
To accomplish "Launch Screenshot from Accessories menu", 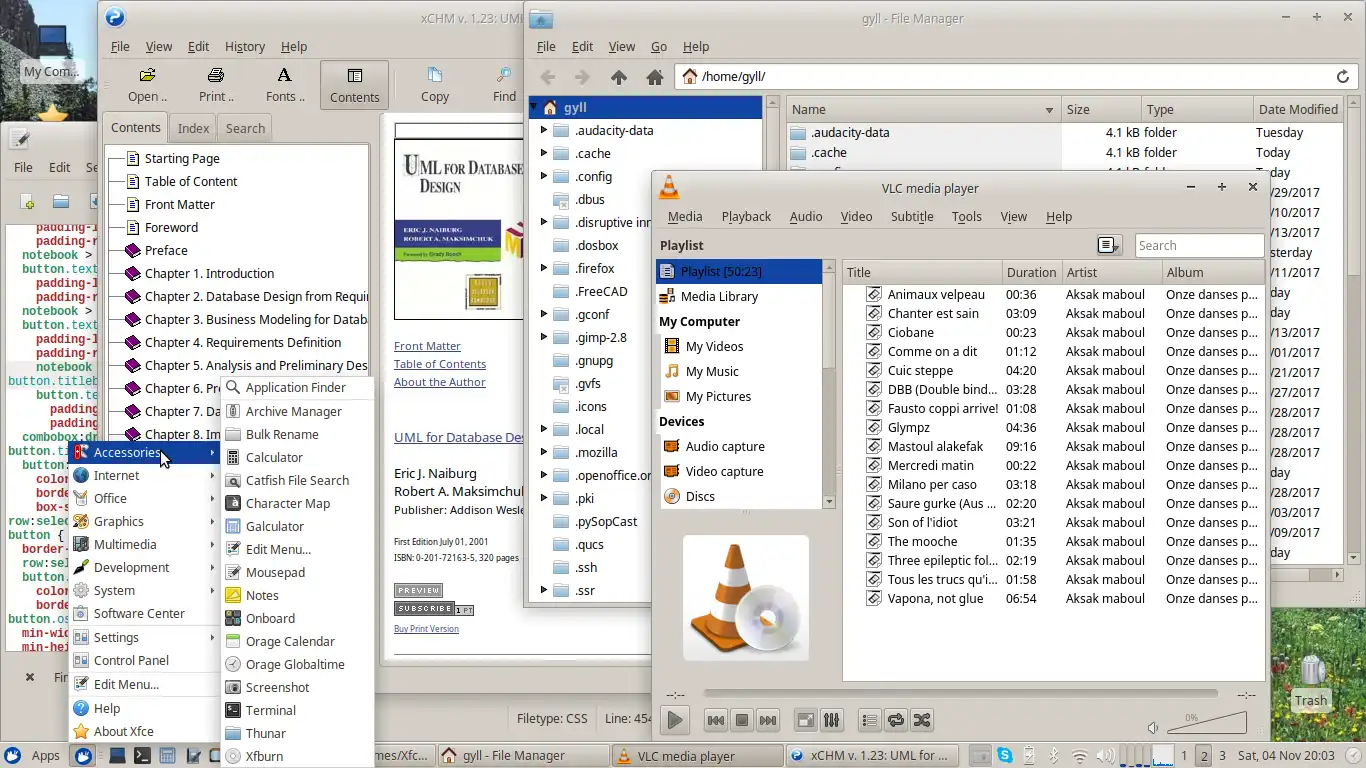I will point(297,687).
